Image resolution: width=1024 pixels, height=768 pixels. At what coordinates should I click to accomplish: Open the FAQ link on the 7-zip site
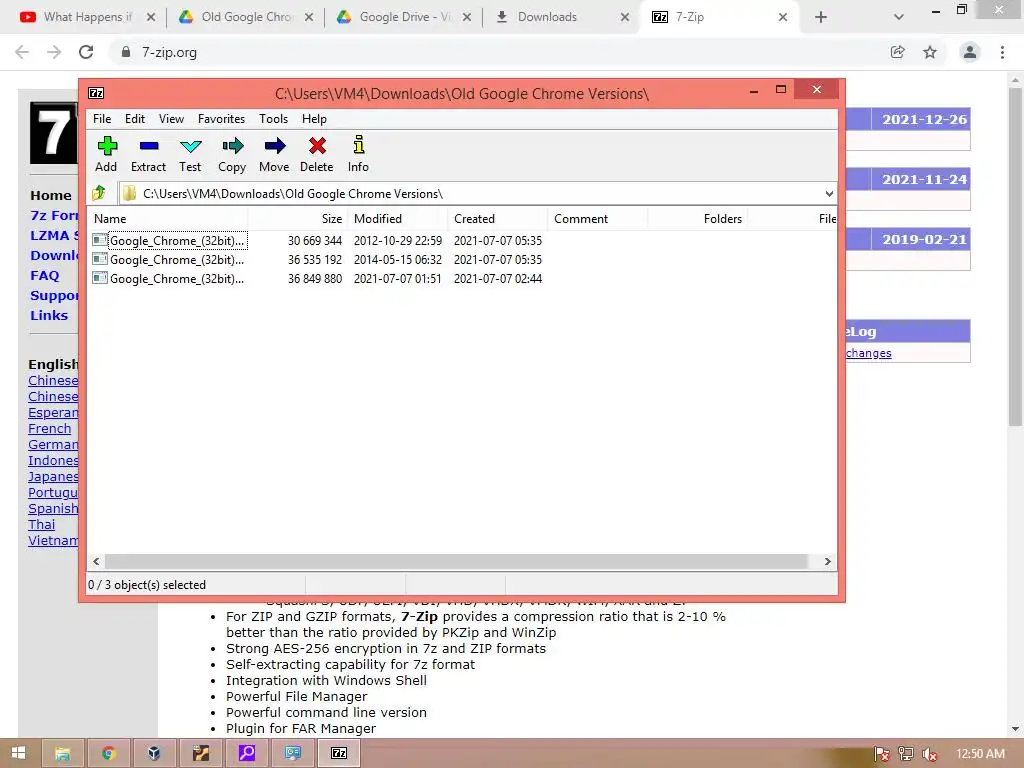(44, 276)
